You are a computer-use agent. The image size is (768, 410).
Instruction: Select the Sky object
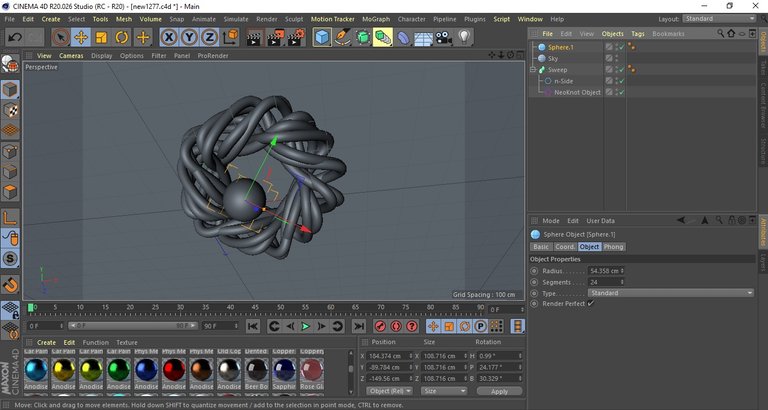pos(553,59)
